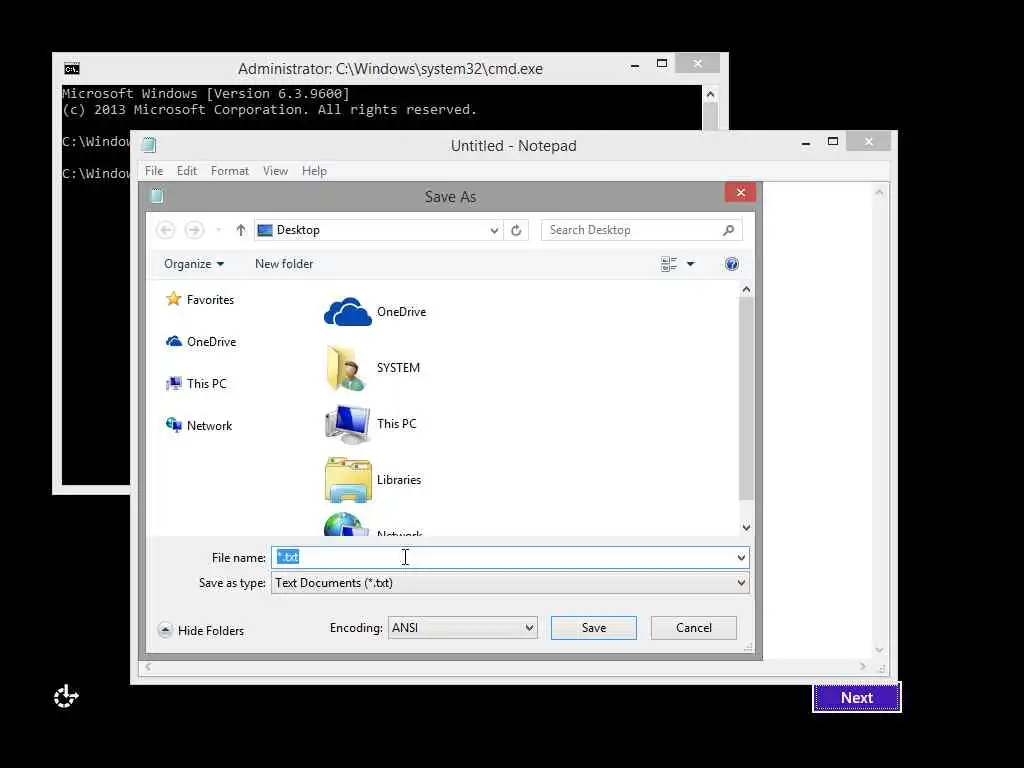Image resolution: width=1024 pixels, height=768 pixels.
Task: Maximize the cmd.exe window
Action: tap(662, 63)
